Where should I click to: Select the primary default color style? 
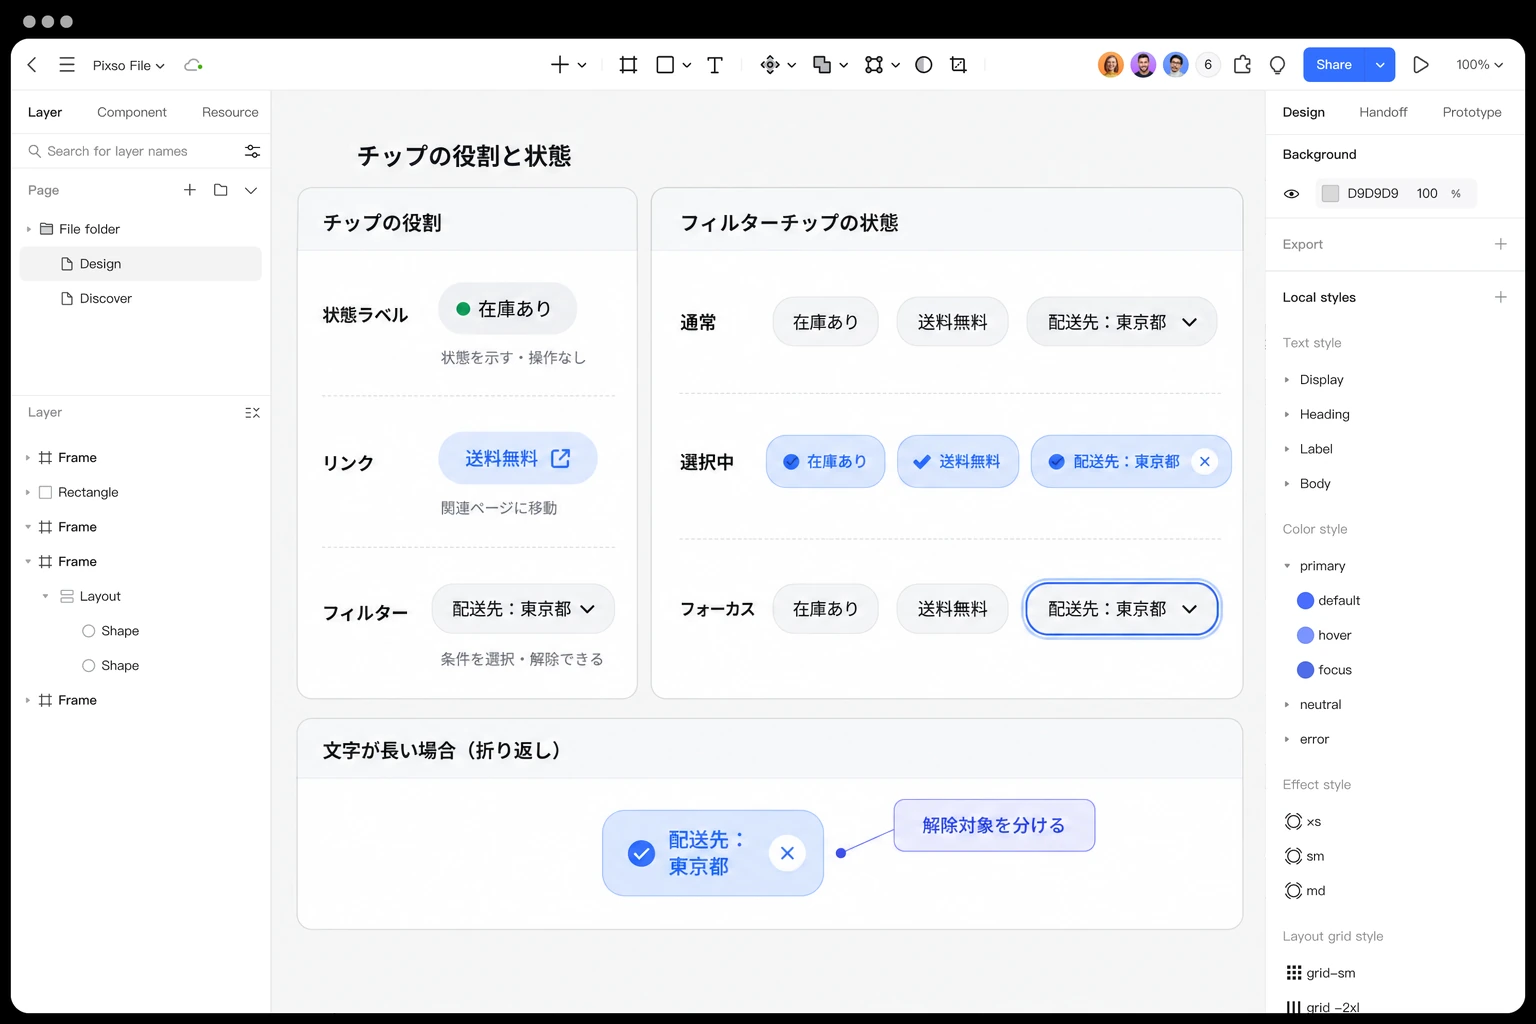tap(1328, 601)
